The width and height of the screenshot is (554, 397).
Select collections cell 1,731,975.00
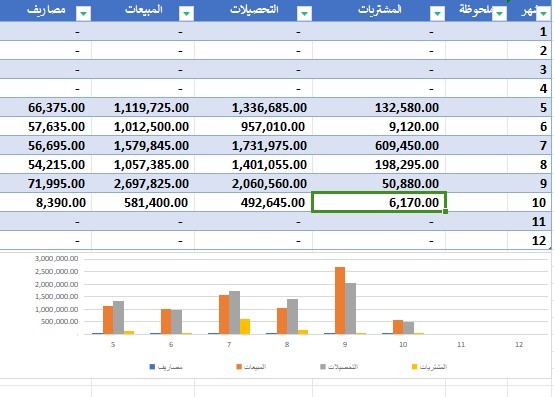[253, 146]
